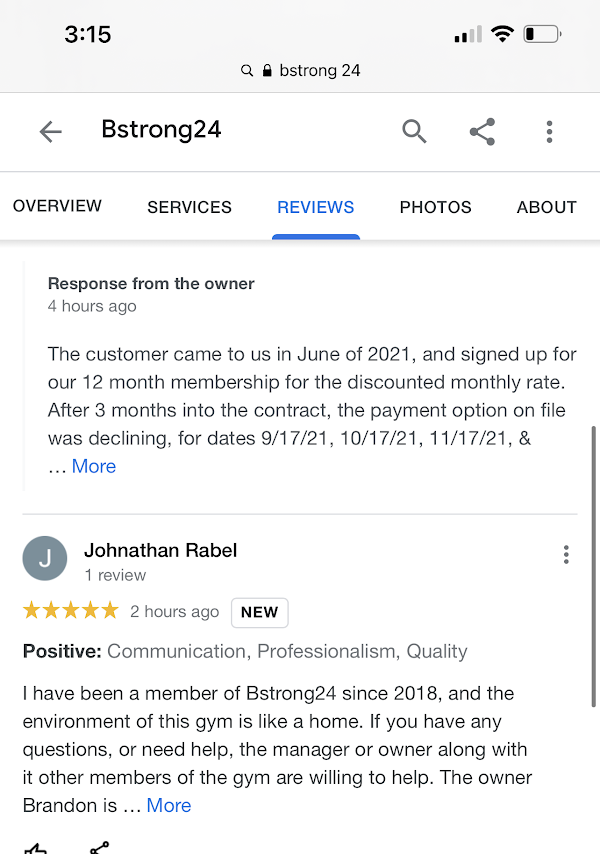Expand Johnathan Rabel's review text with More
The height and width of the screenshot is (854, 600).
[169, 805]
